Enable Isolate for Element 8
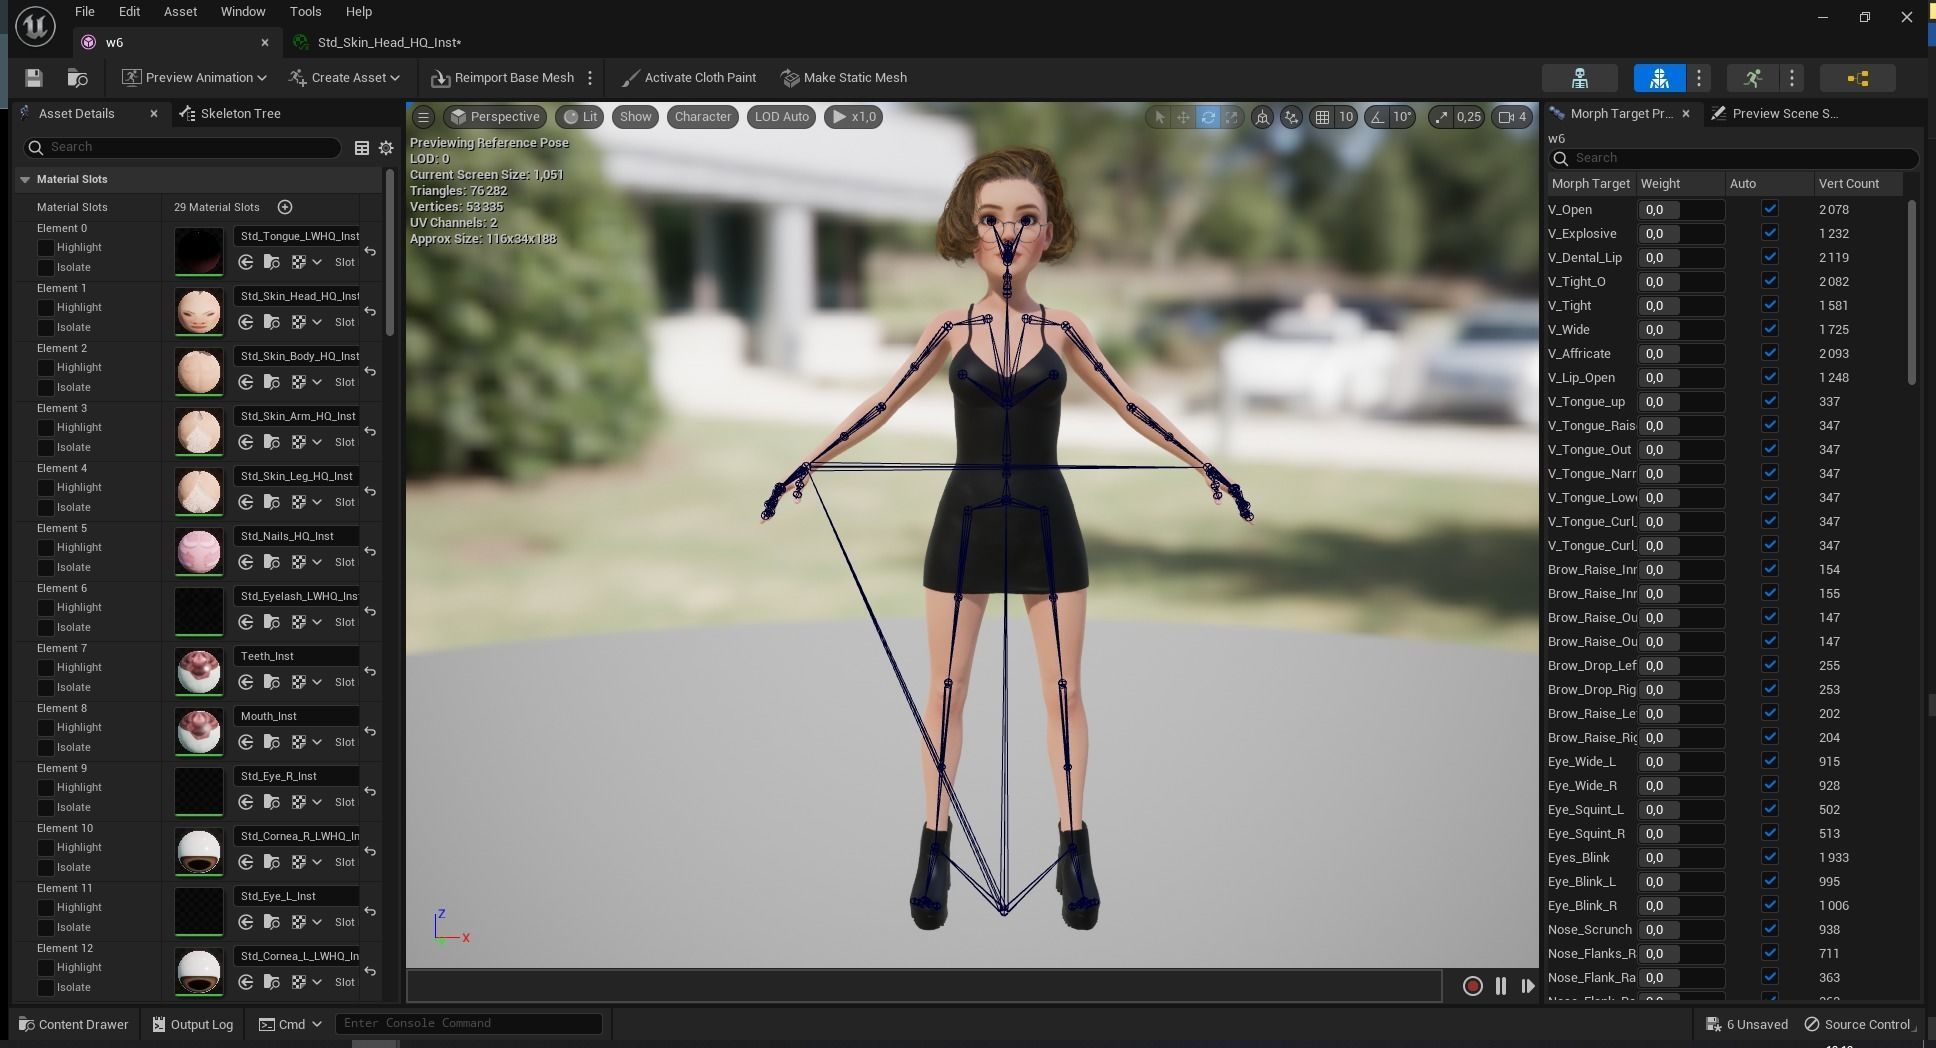The height and width of the screenshot is (1048, 1936). click(x=46, y=747)
